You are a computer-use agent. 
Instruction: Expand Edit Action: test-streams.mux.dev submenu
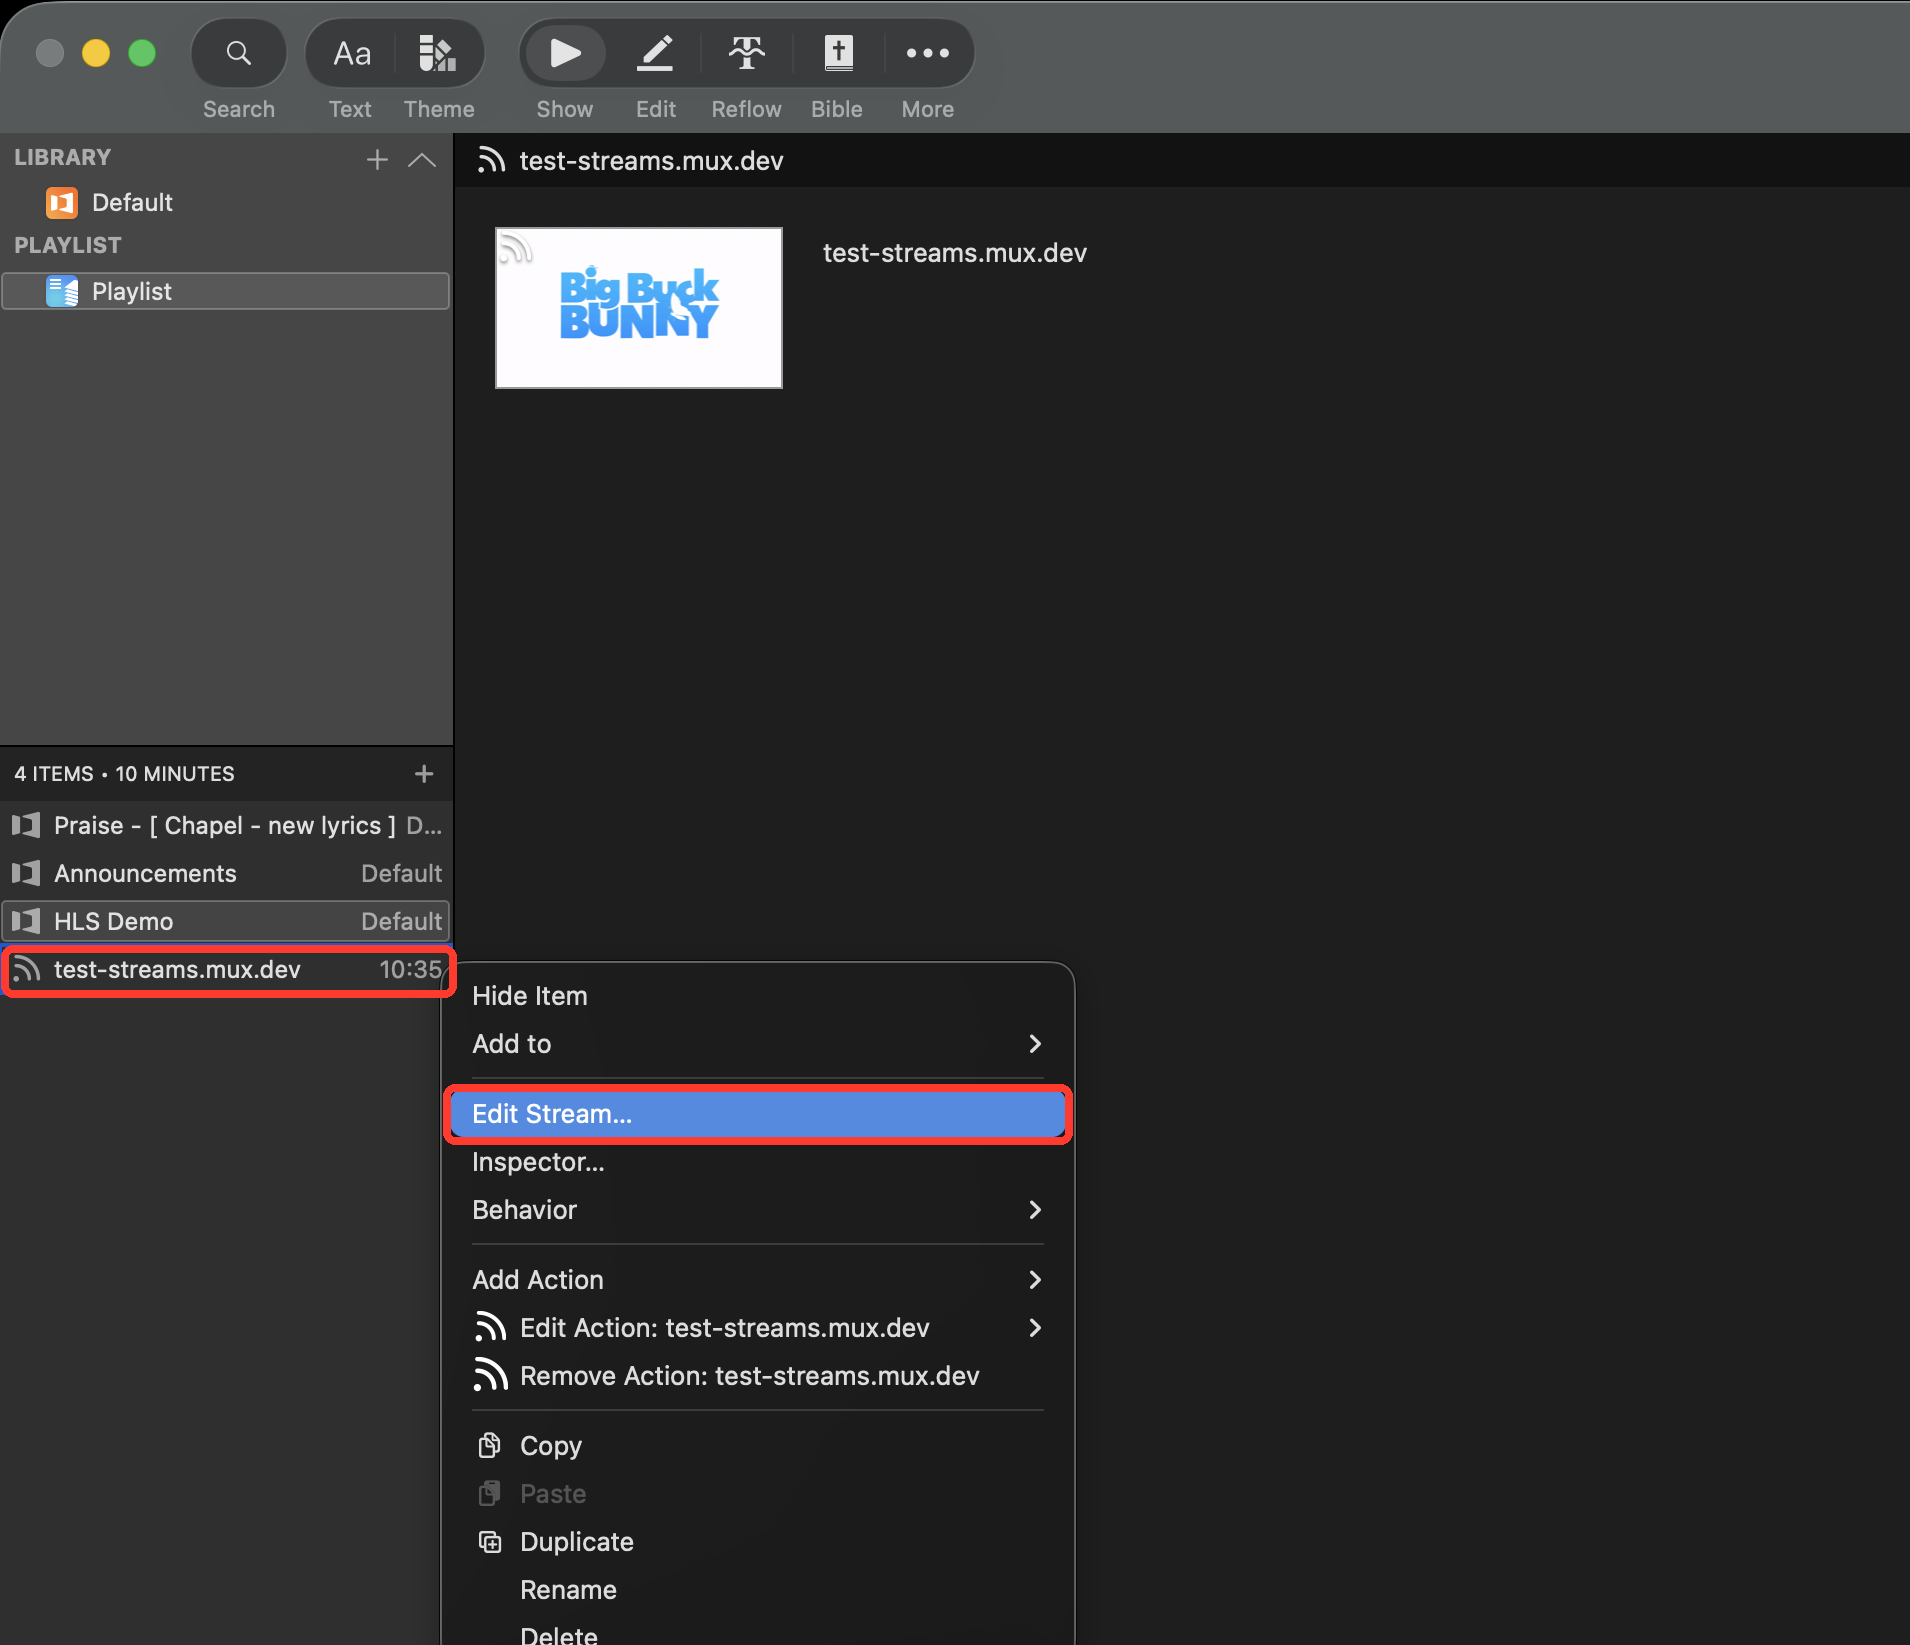pyautogui.click(x=757, y=1328)
